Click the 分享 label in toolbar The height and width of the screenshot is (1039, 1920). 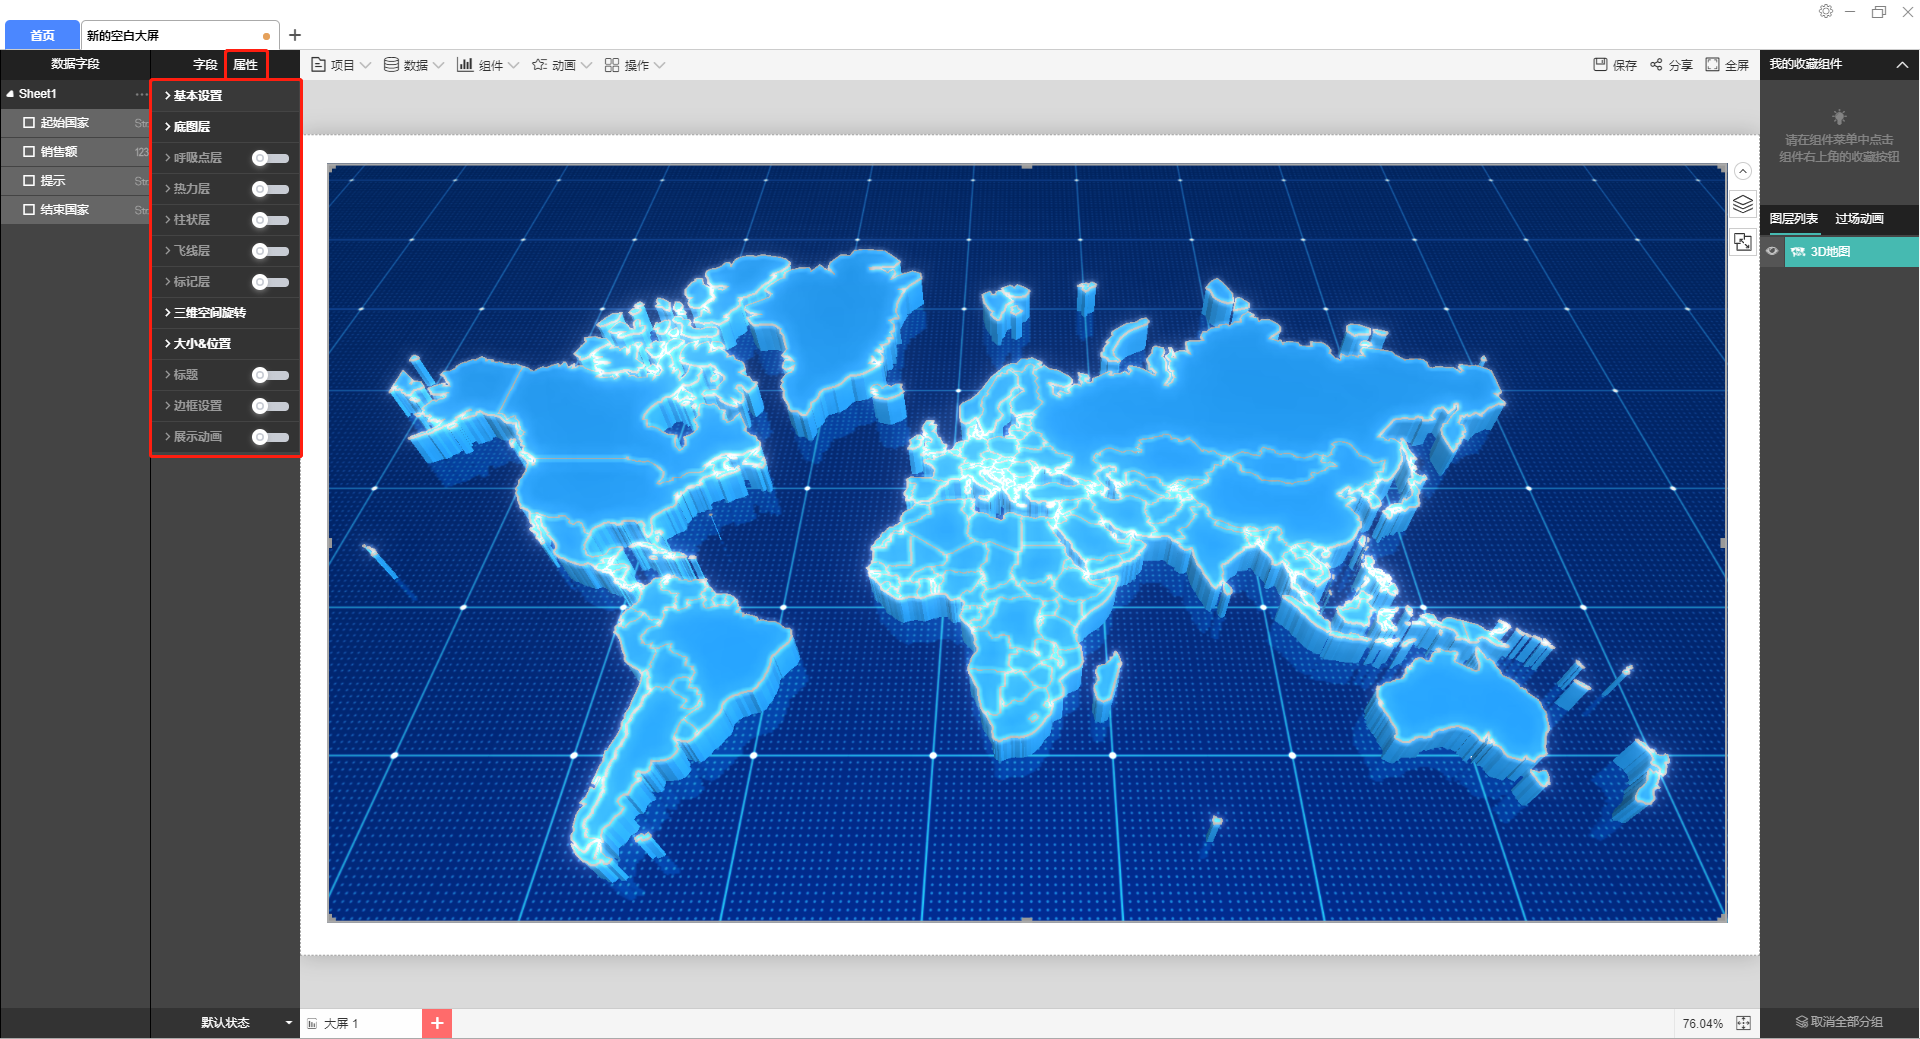[1681, 66]
